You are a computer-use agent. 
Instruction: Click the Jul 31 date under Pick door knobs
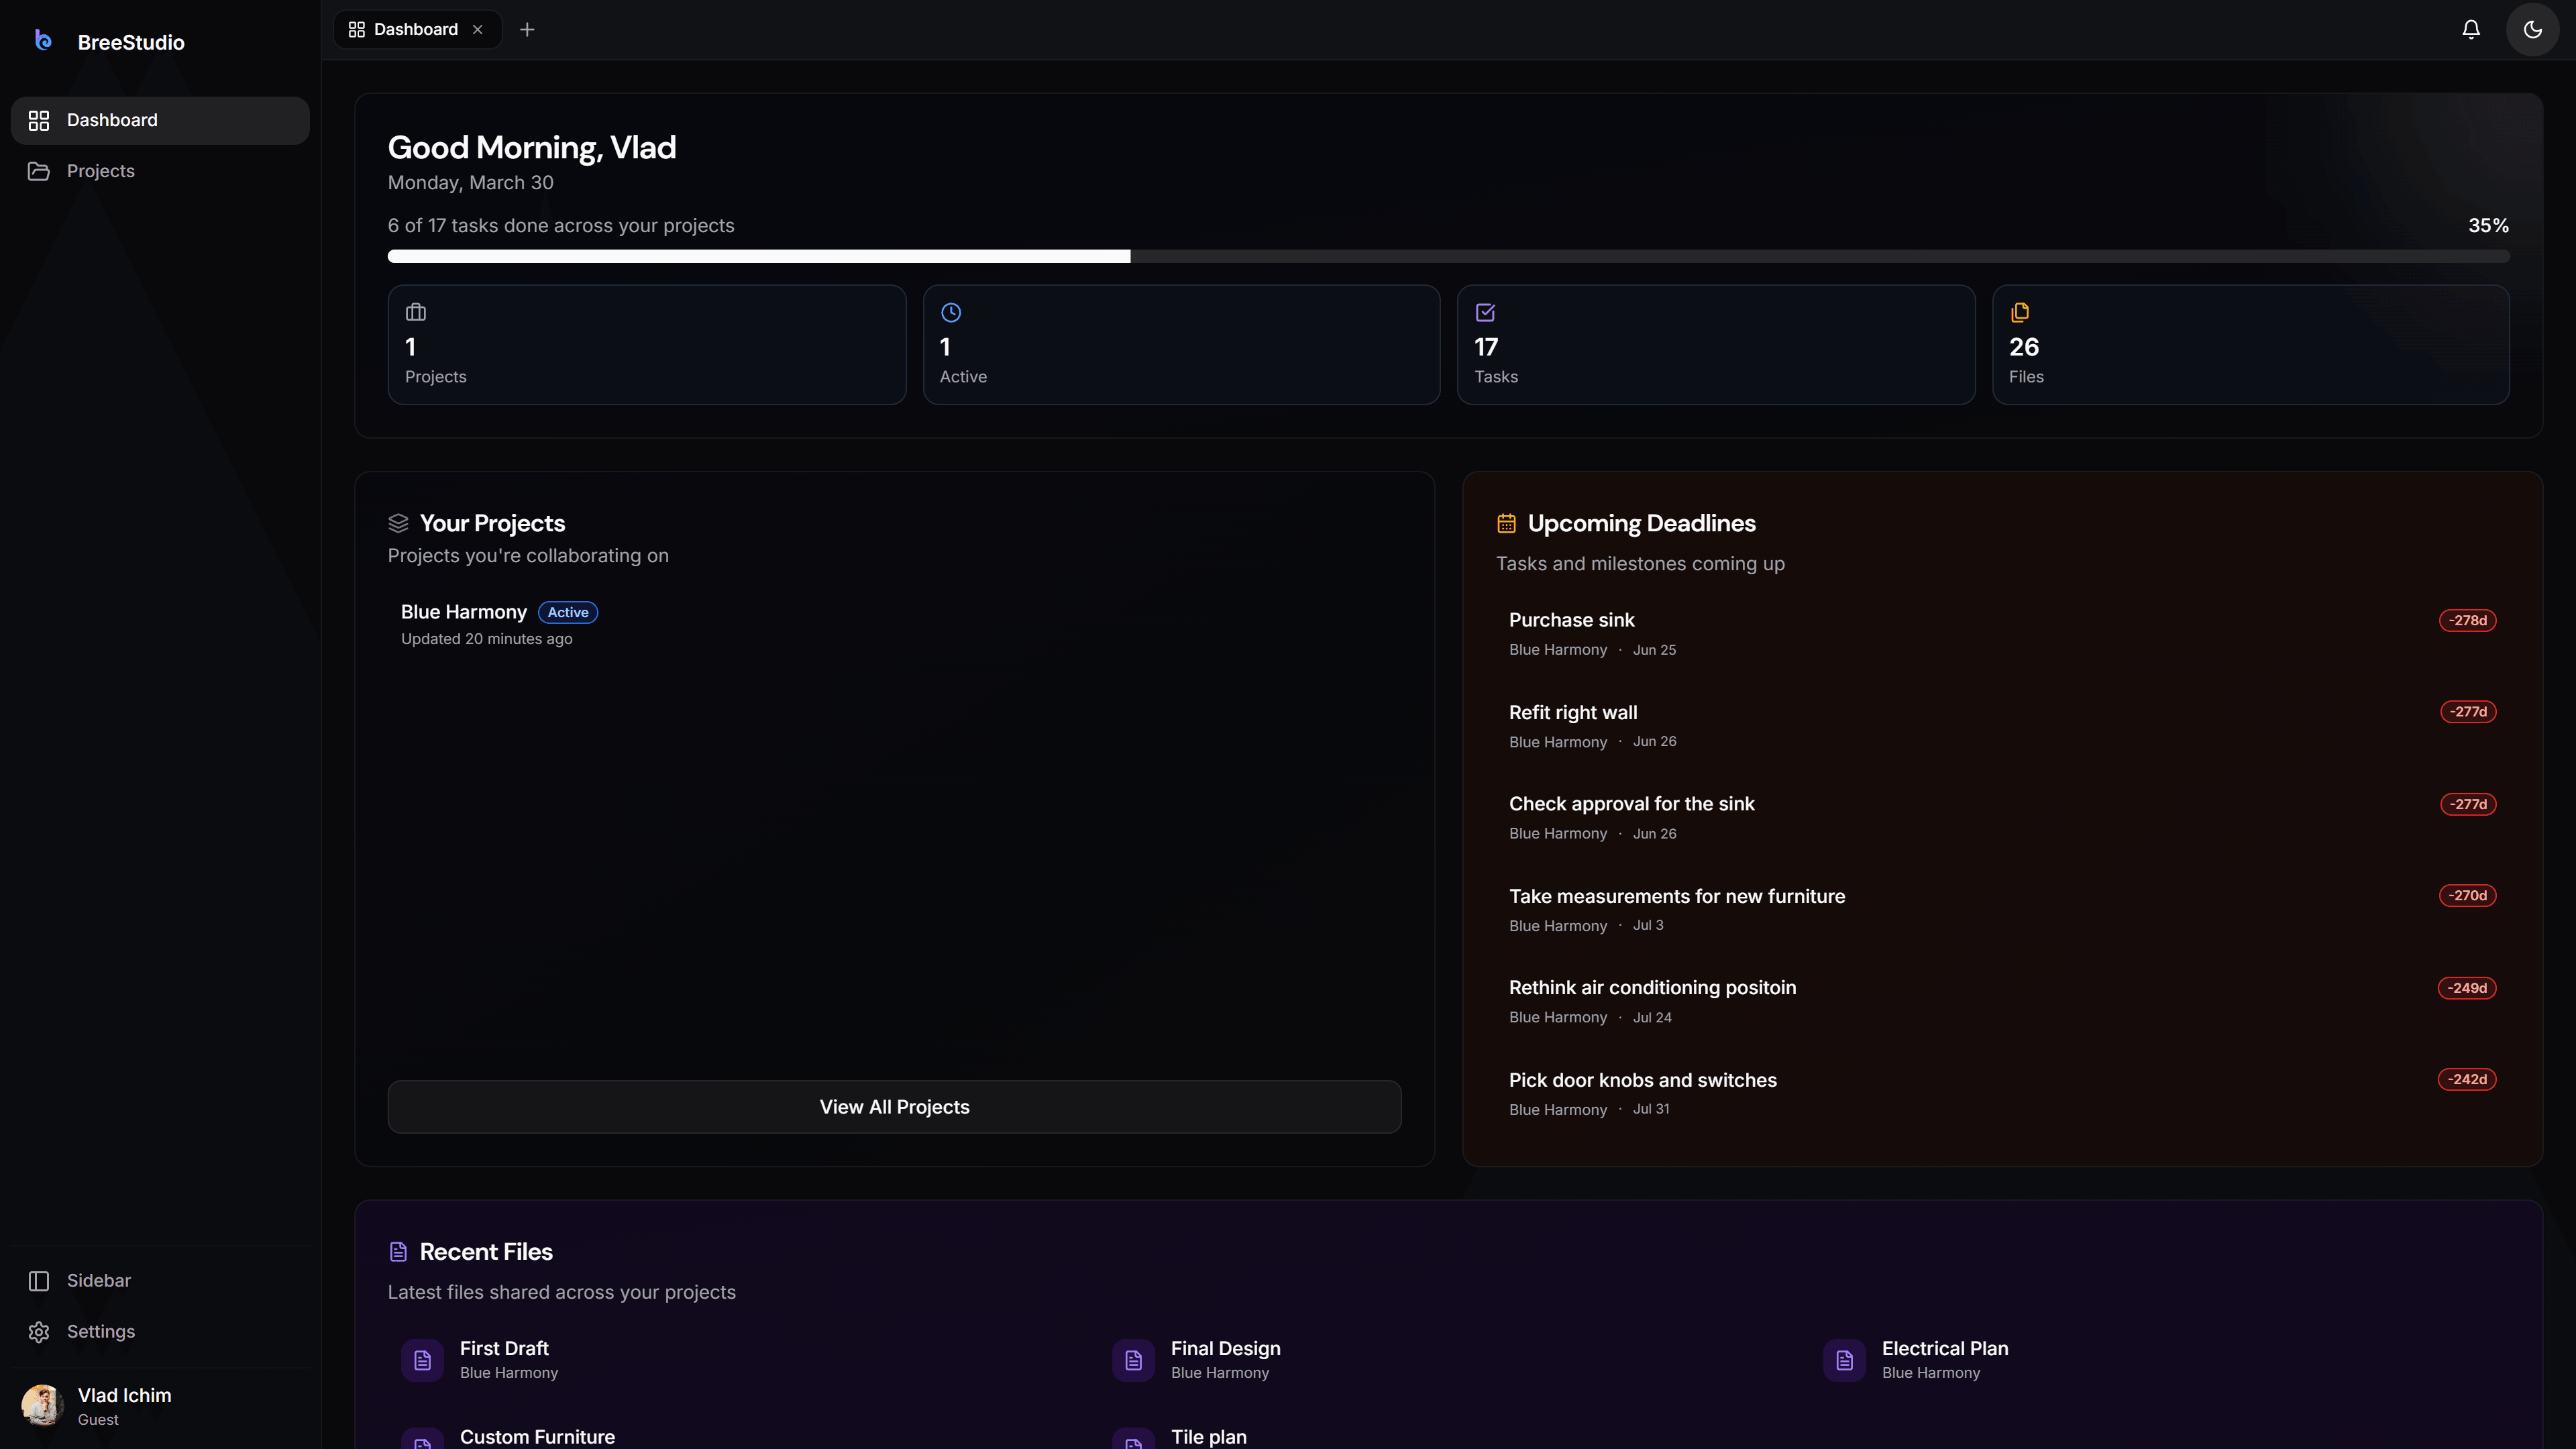1651,1109
